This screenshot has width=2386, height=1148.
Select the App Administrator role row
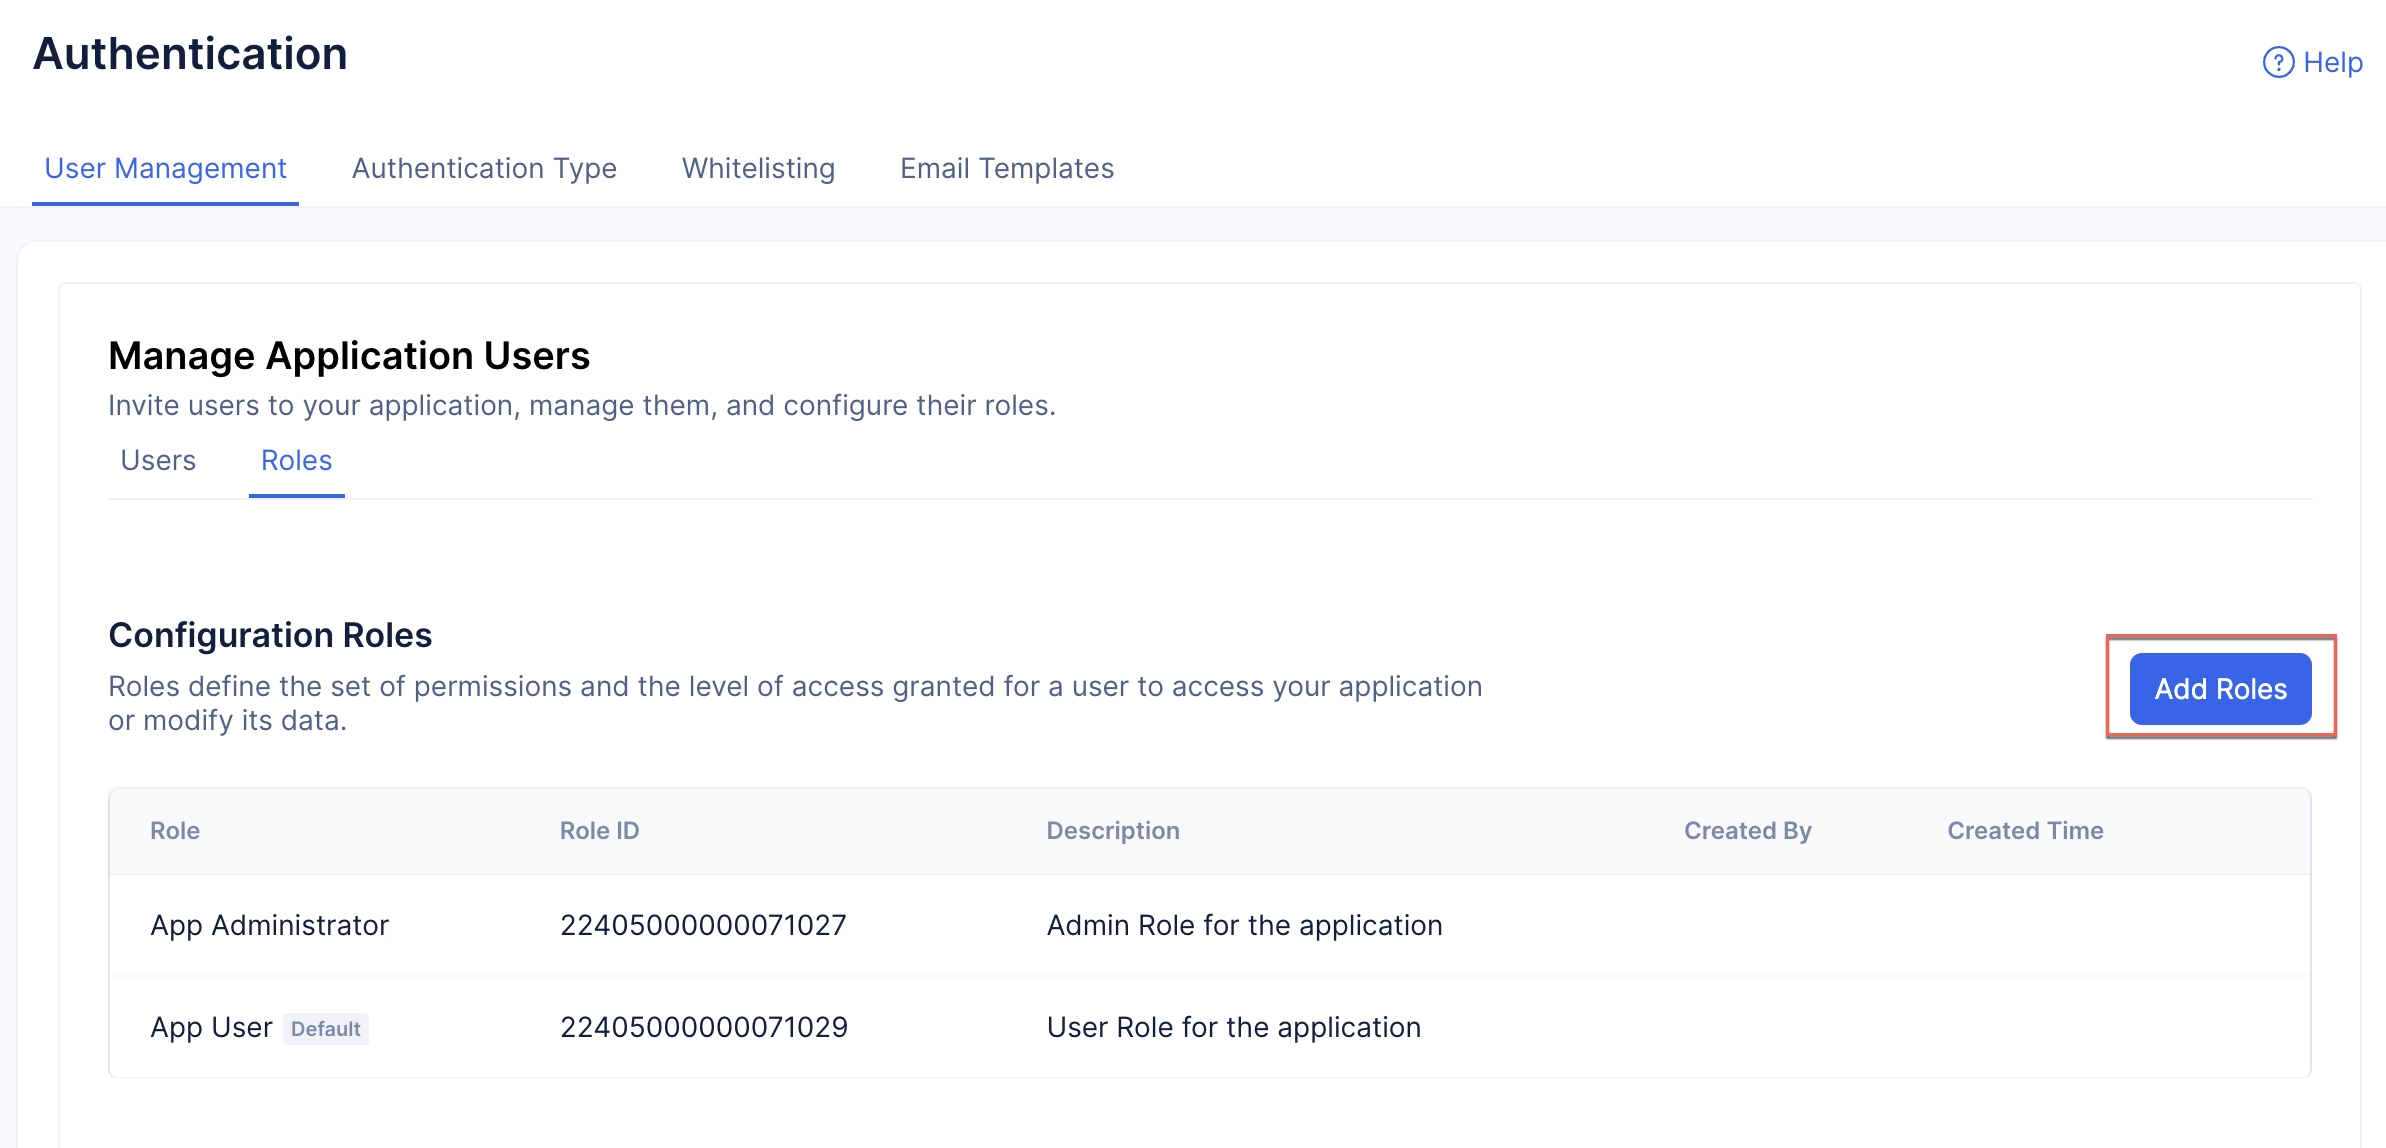coord(1210,925)
